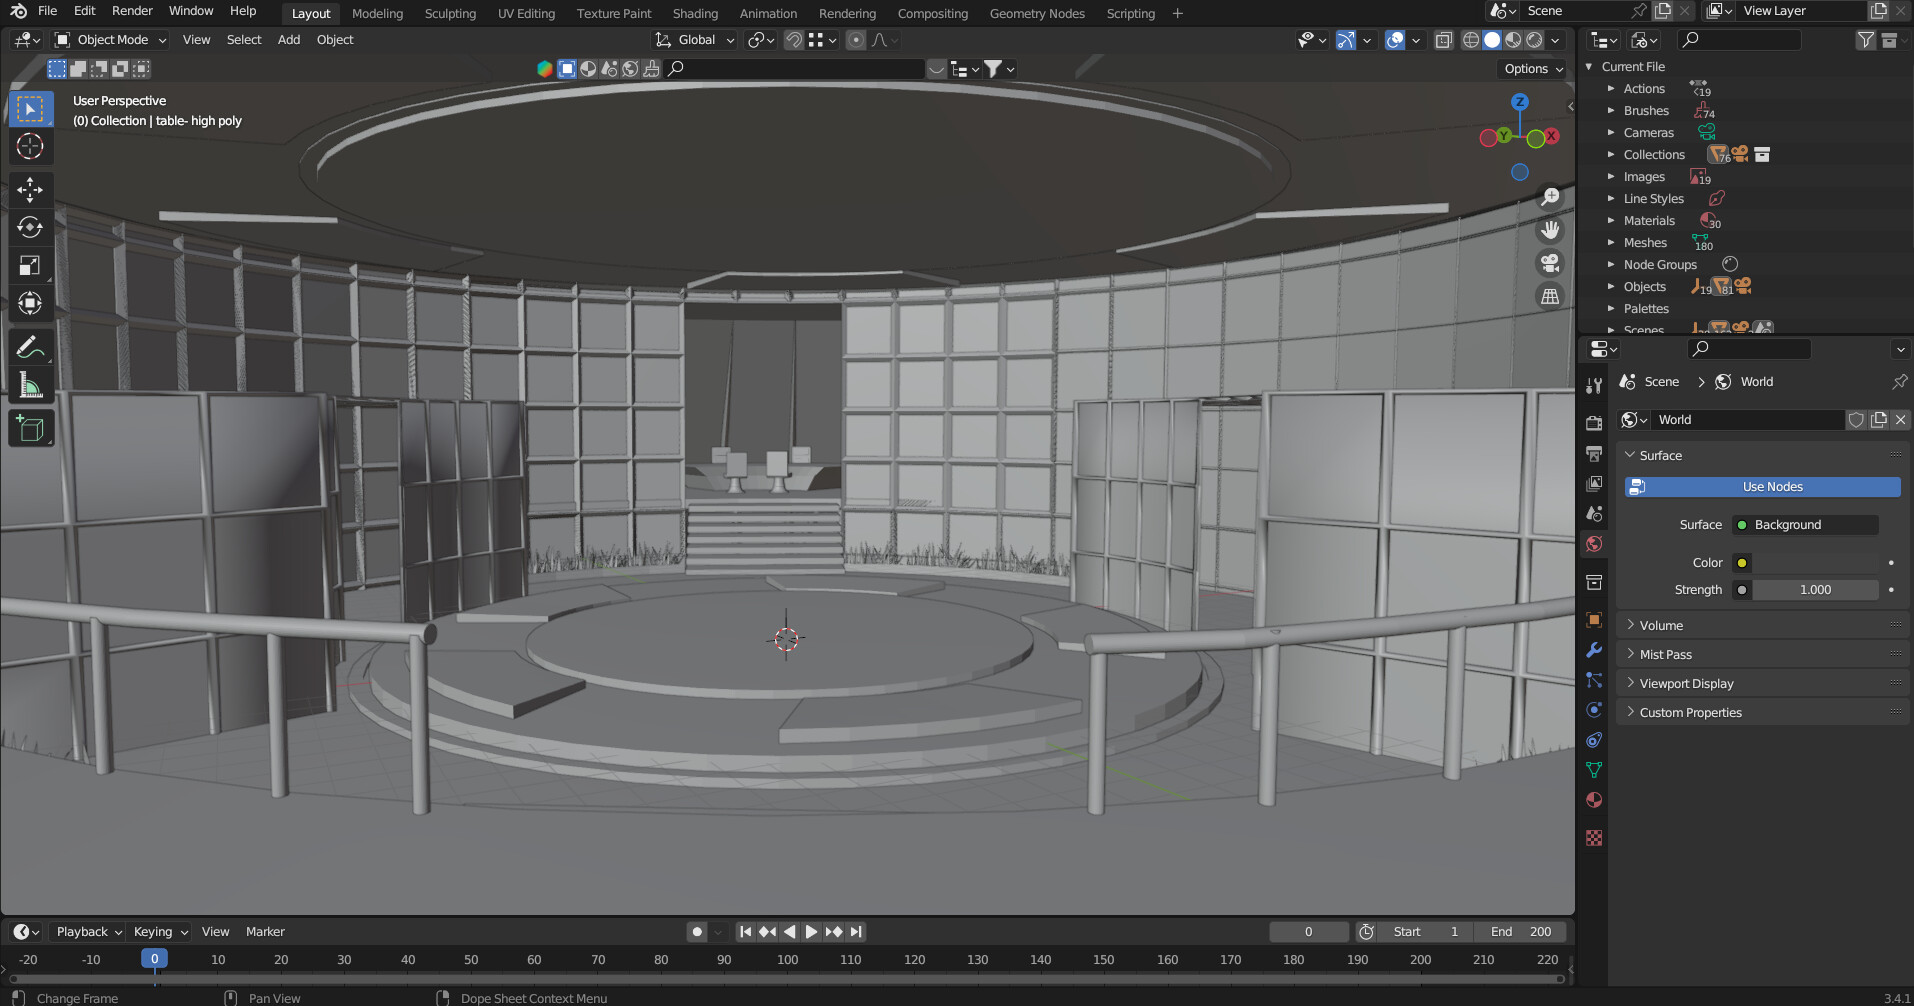Choose the Annotate pencil tool

(x=30, y=347)
